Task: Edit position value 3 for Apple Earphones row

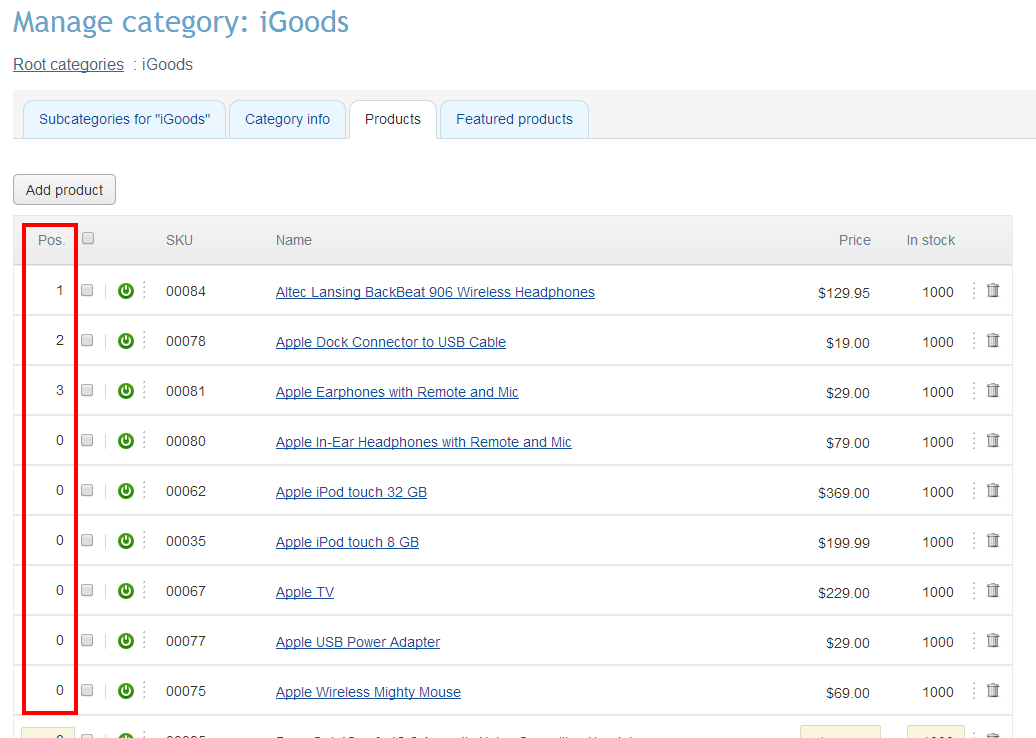Action: click(x=59, y=390)
